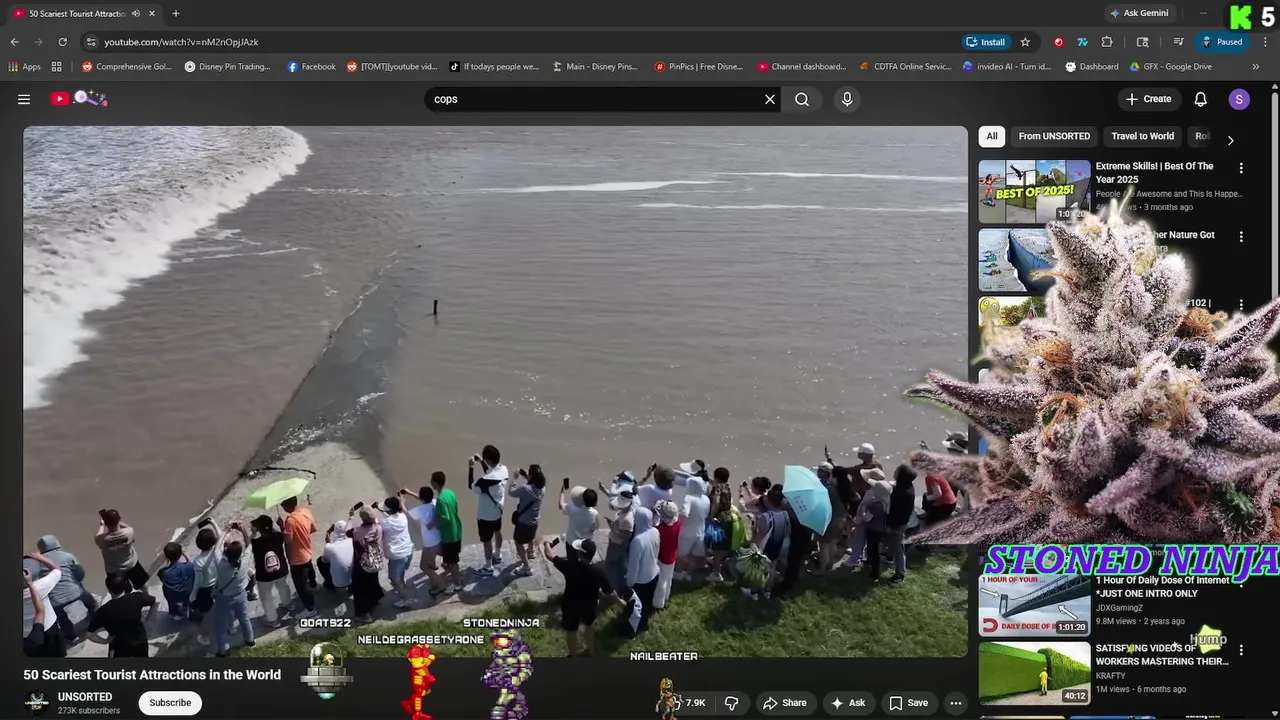Open the Create menu
1280x720 pixels.
pos(1148,99)
